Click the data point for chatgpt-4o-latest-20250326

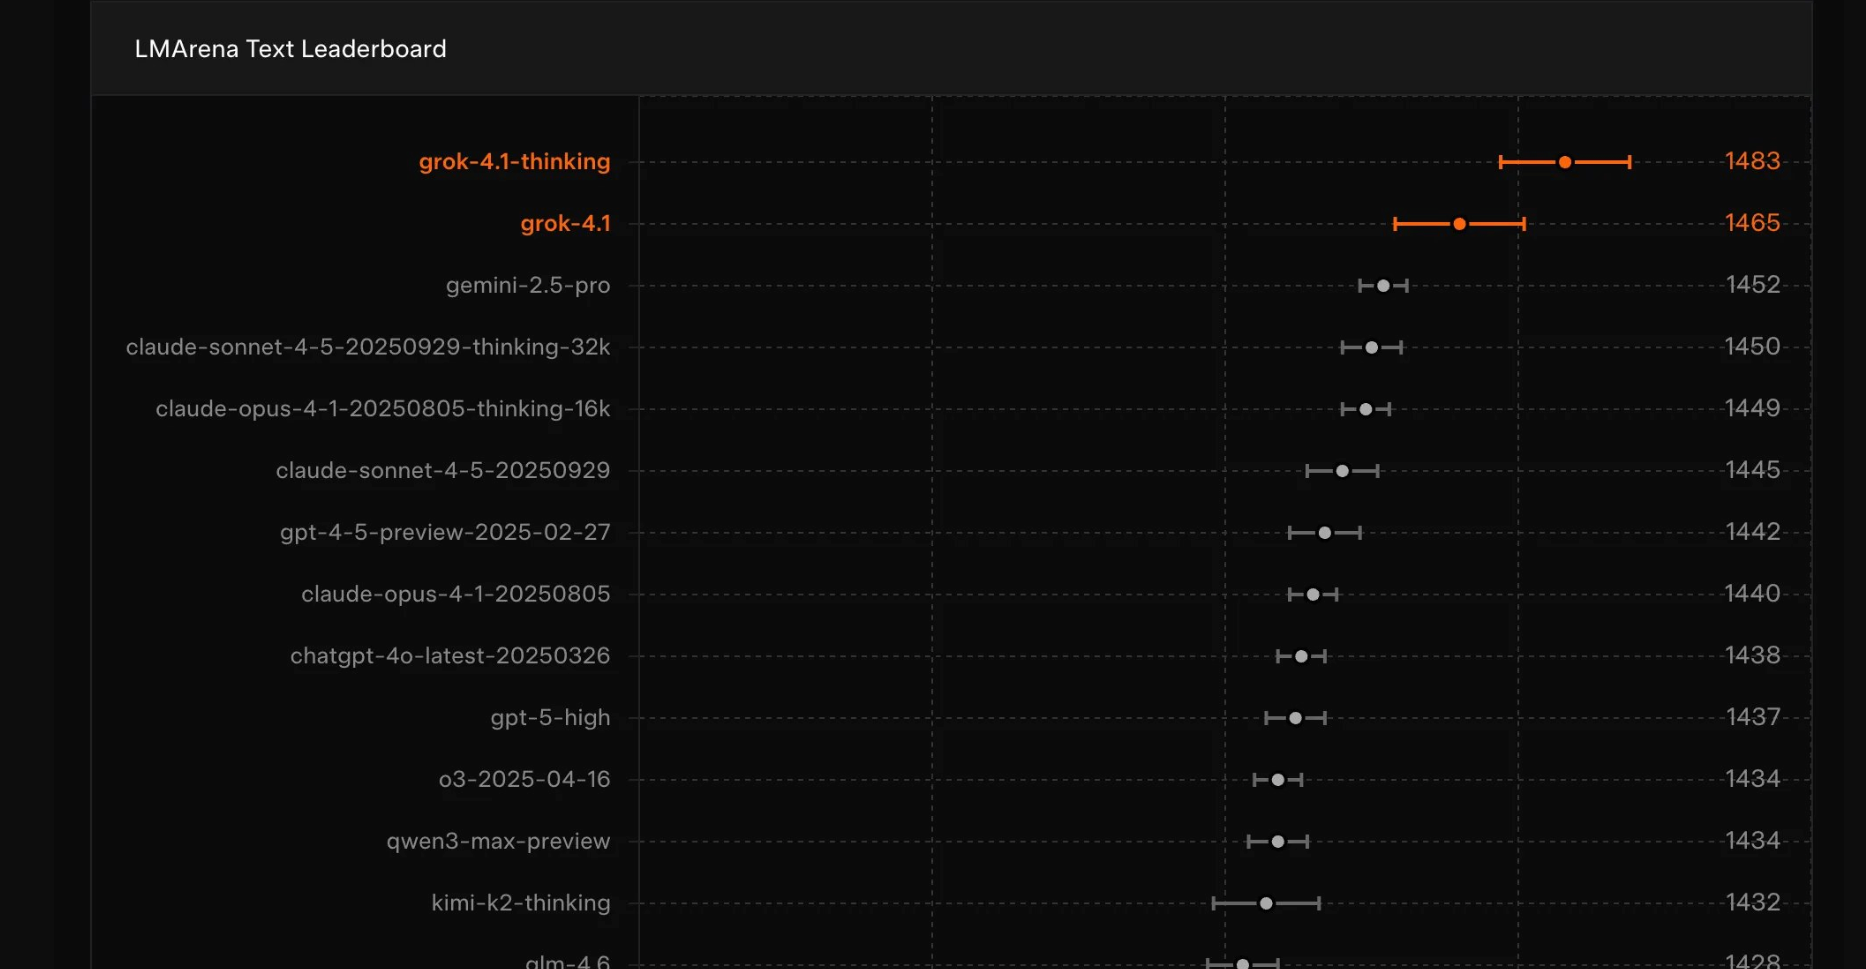[x=1301, y=657]
